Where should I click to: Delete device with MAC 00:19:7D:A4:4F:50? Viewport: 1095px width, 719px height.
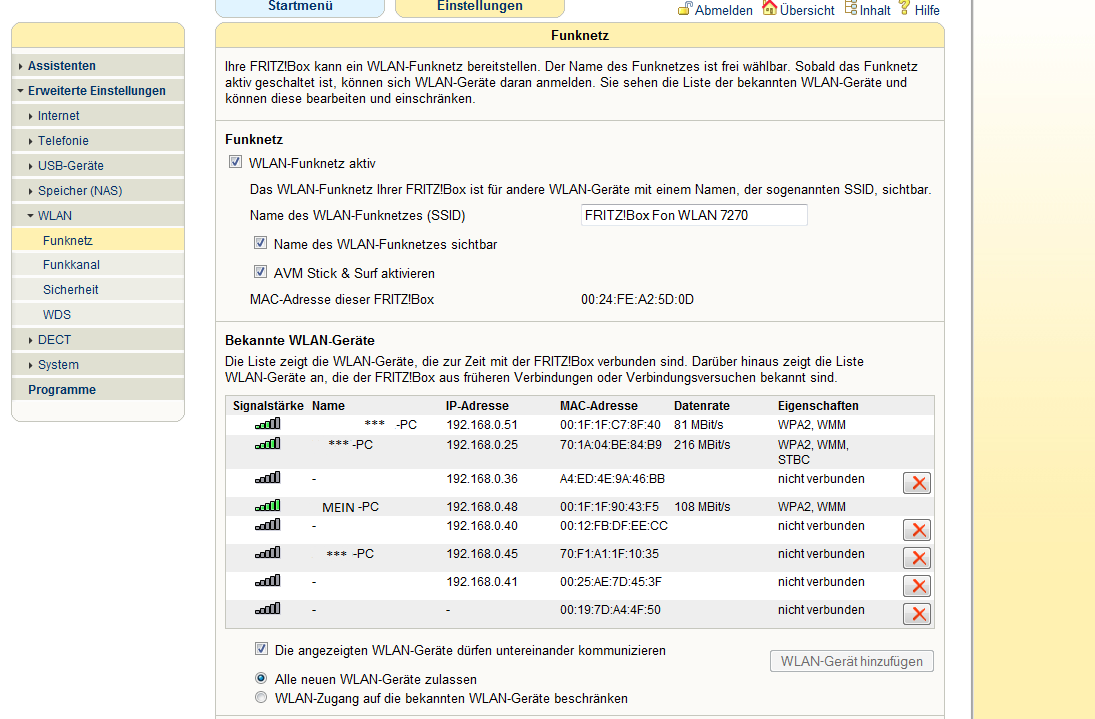click(917, 614)
